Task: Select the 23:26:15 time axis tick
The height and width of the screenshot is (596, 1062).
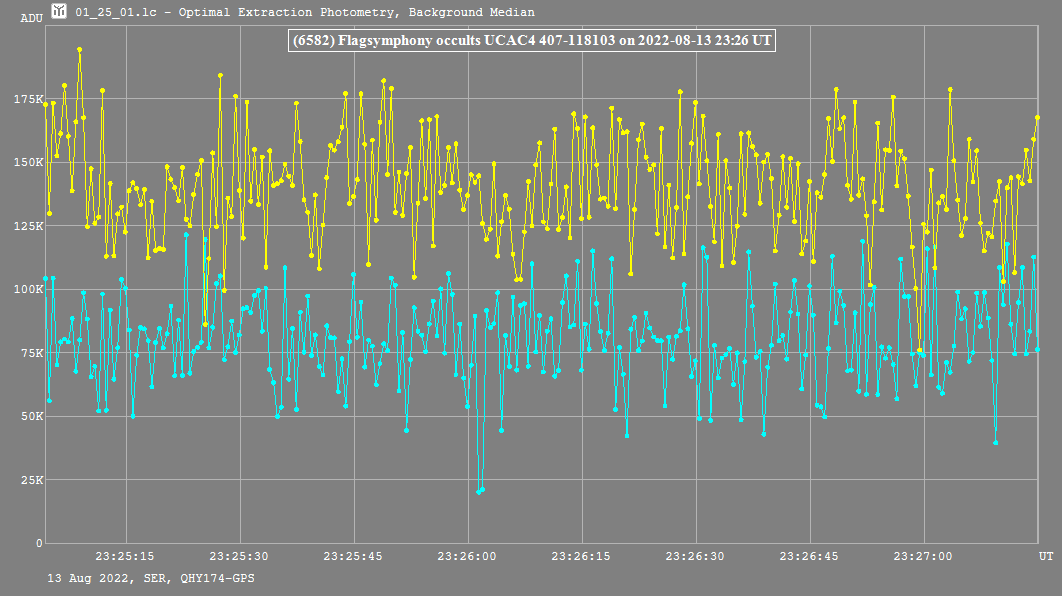Action: point(581,555)
